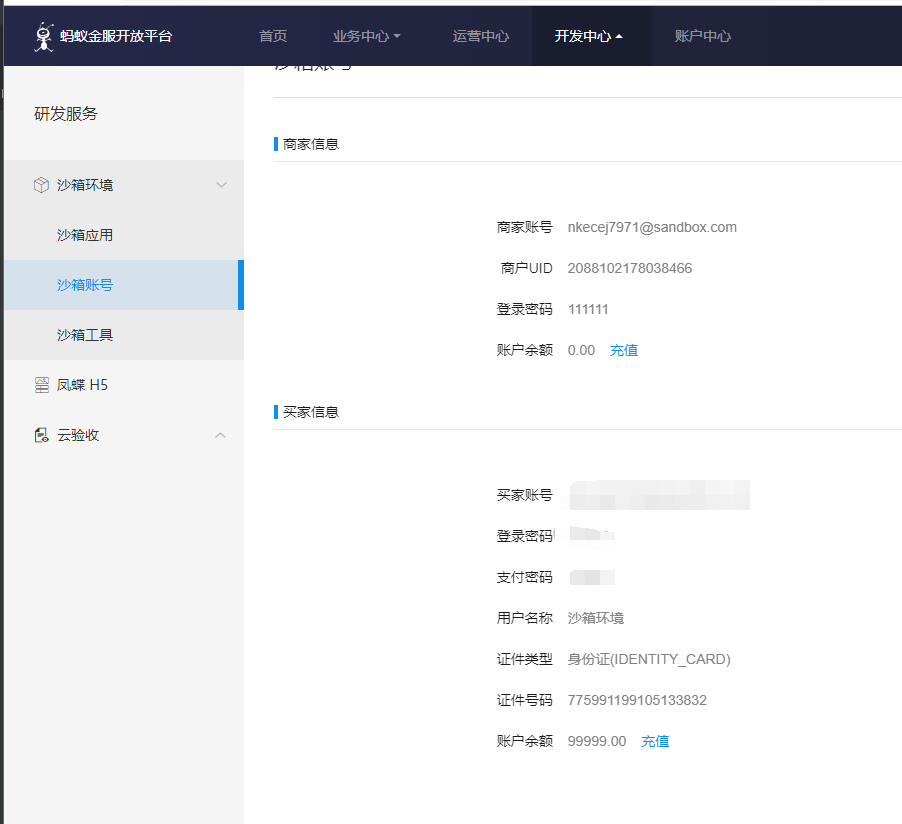The width and height of the screenshot is (902, 824).
Task: Click the 商家账号 field label
Action: point(524,227)
